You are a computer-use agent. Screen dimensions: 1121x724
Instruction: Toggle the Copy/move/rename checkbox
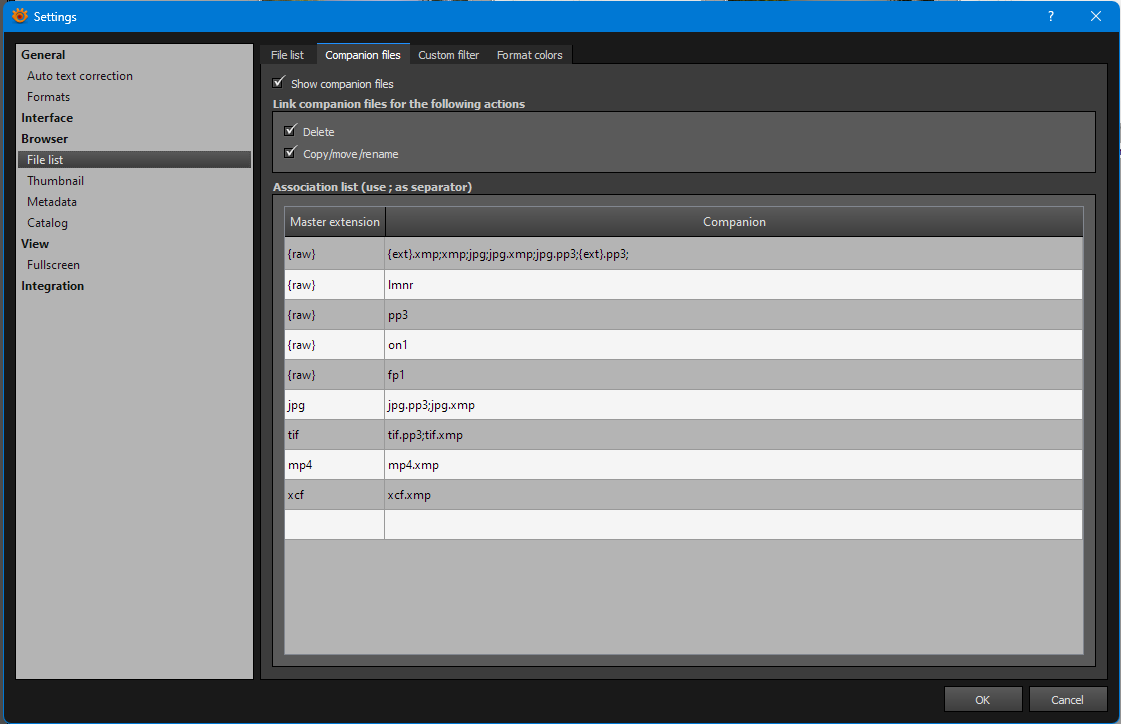point(291,153)
